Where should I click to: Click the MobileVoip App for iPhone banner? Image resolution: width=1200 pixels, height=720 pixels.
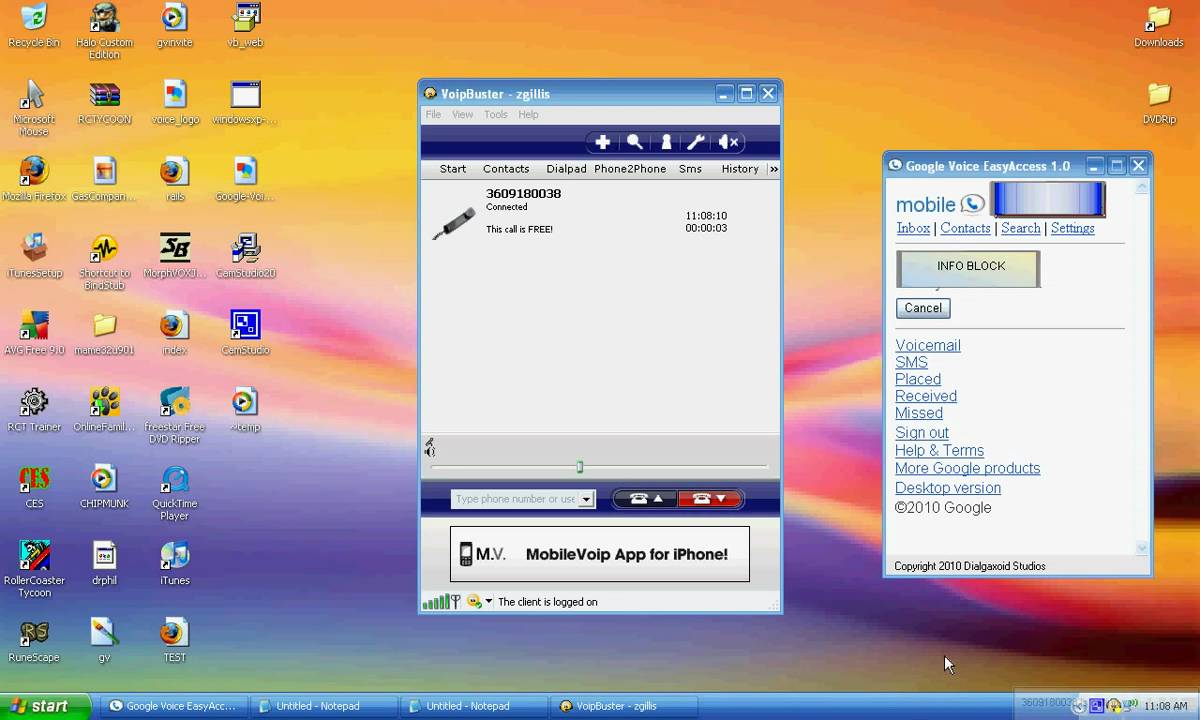(599, 554)
